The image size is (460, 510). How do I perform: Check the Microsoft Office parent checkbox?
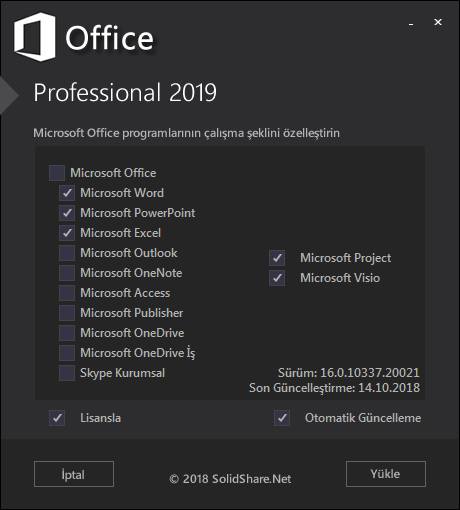click(x=57, y=173)
